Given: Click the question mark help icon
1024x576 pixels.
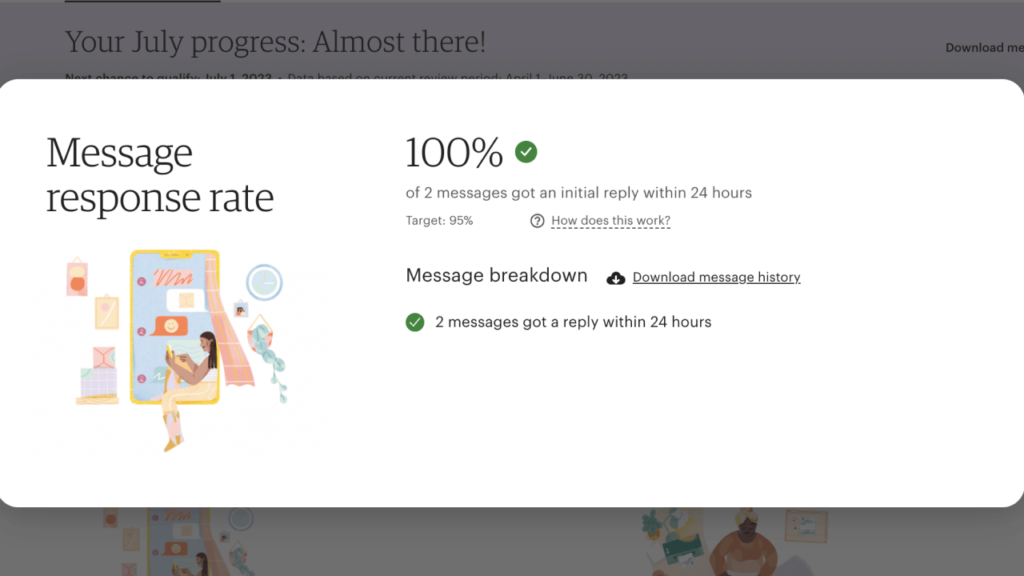Looking at the screenshot, I should point(537,221).
